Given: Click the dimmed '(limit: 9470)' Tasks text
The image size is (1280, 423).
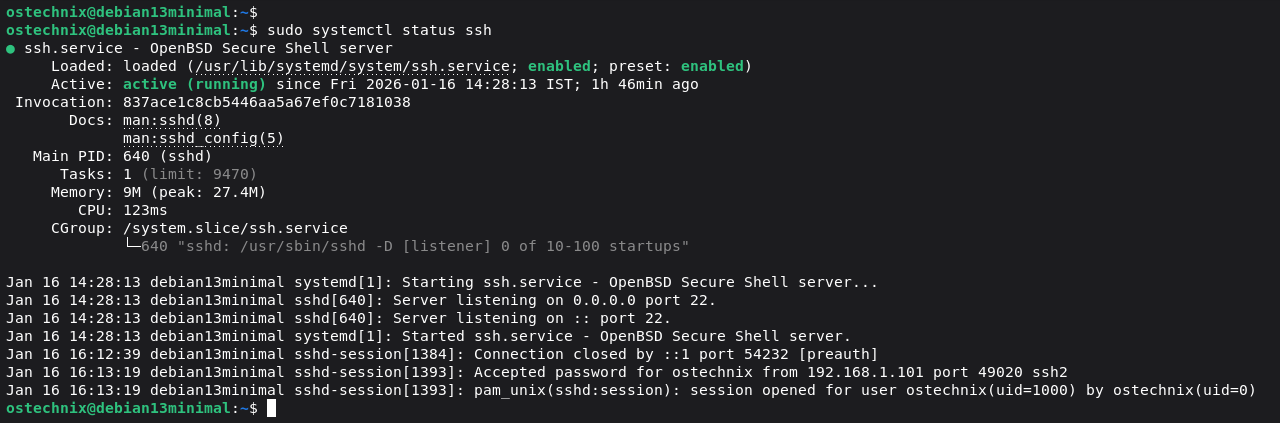Looking at the screenshot, I should click(x=199, y=174).
